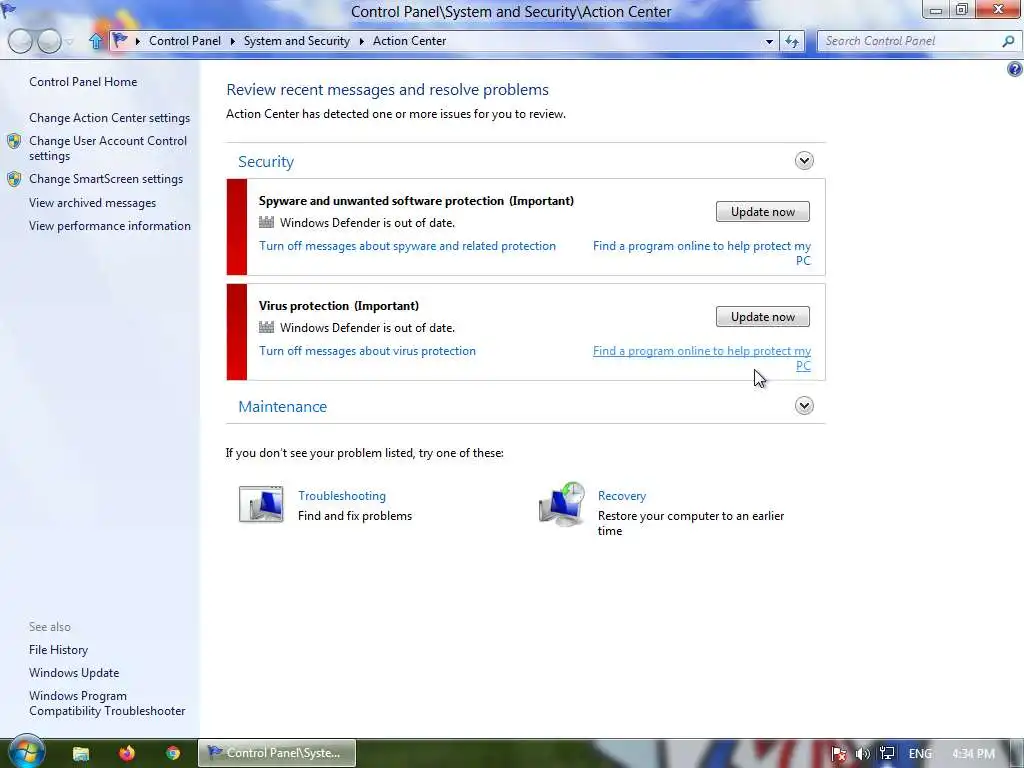Click the Action Center flag icon in address bar

tap(120, 40)
